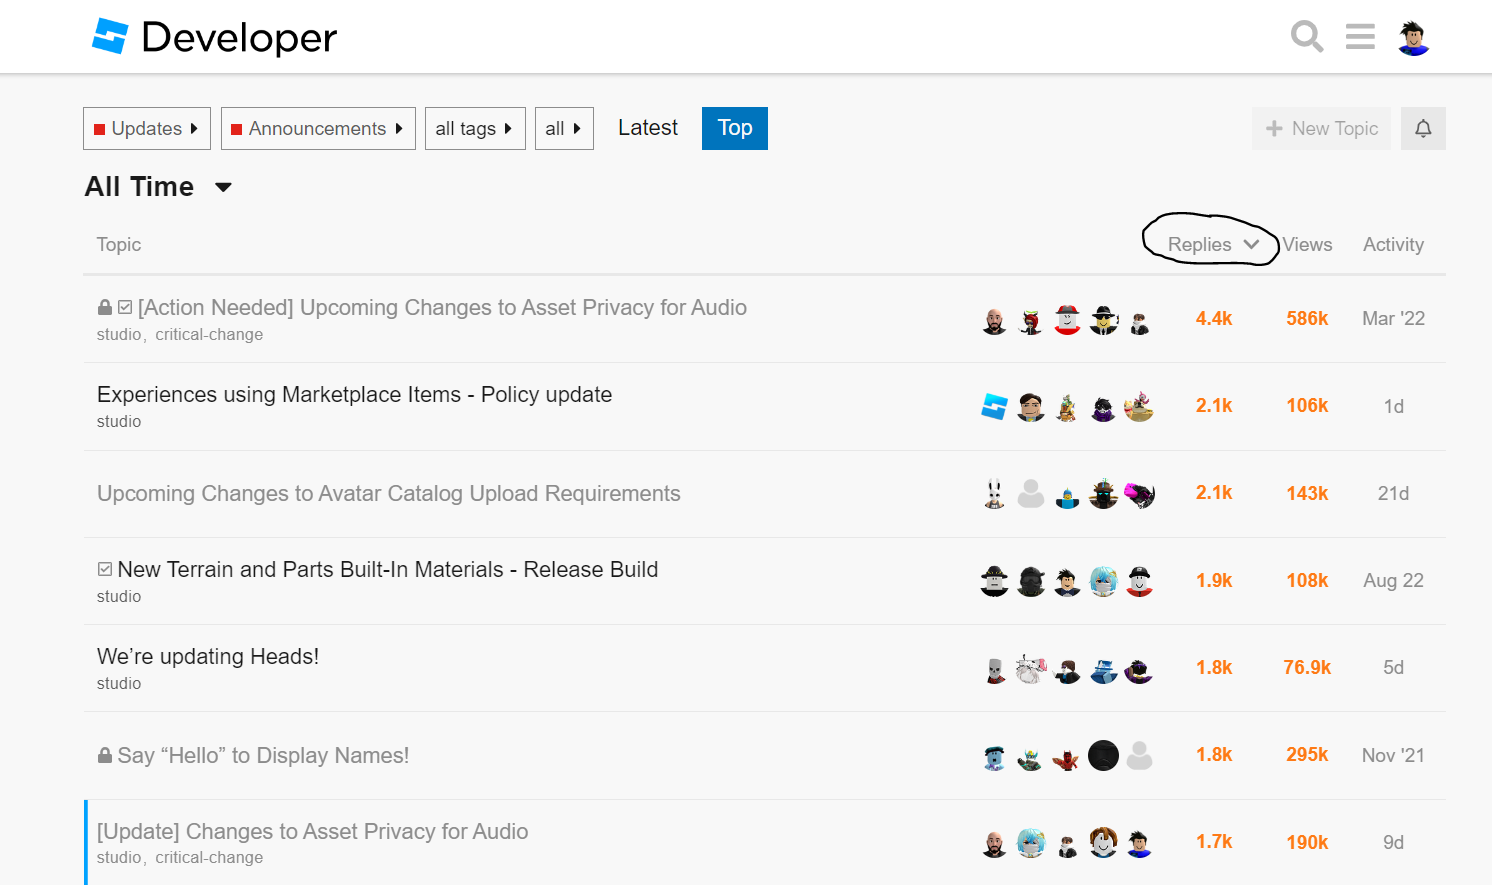The width and height of the screenshot is (1492, 885).
Task: Click studio tag under We're updating Heads
Action: coord(119,684)
